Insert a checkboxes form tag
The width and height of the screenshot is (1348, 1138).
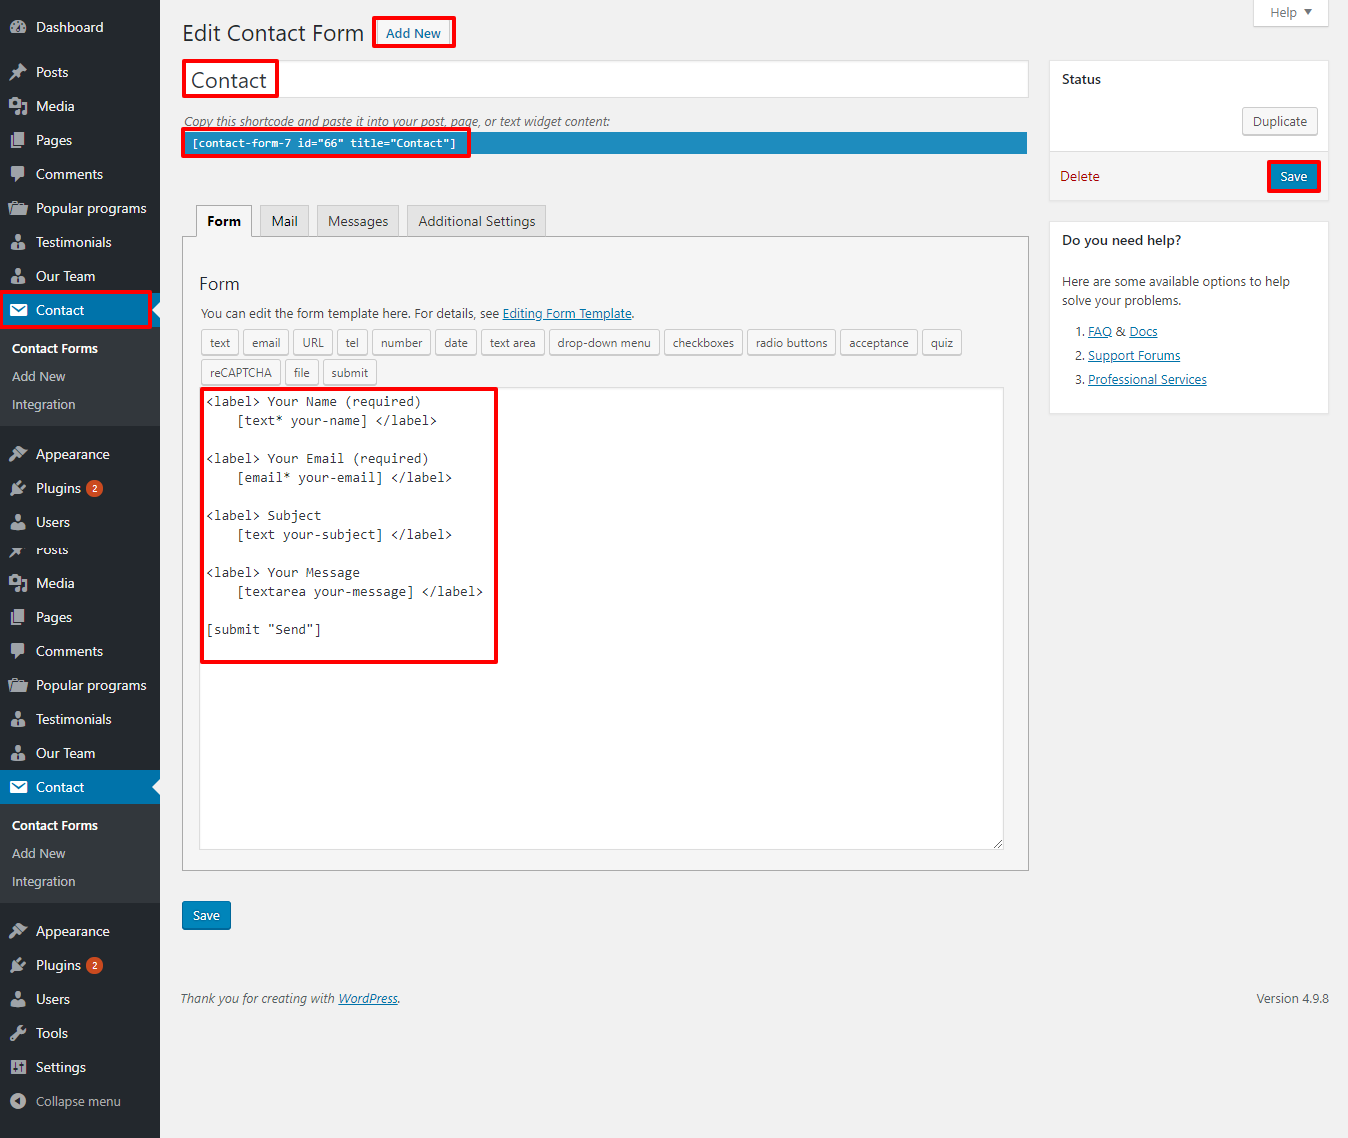click(x=703, y=343)
